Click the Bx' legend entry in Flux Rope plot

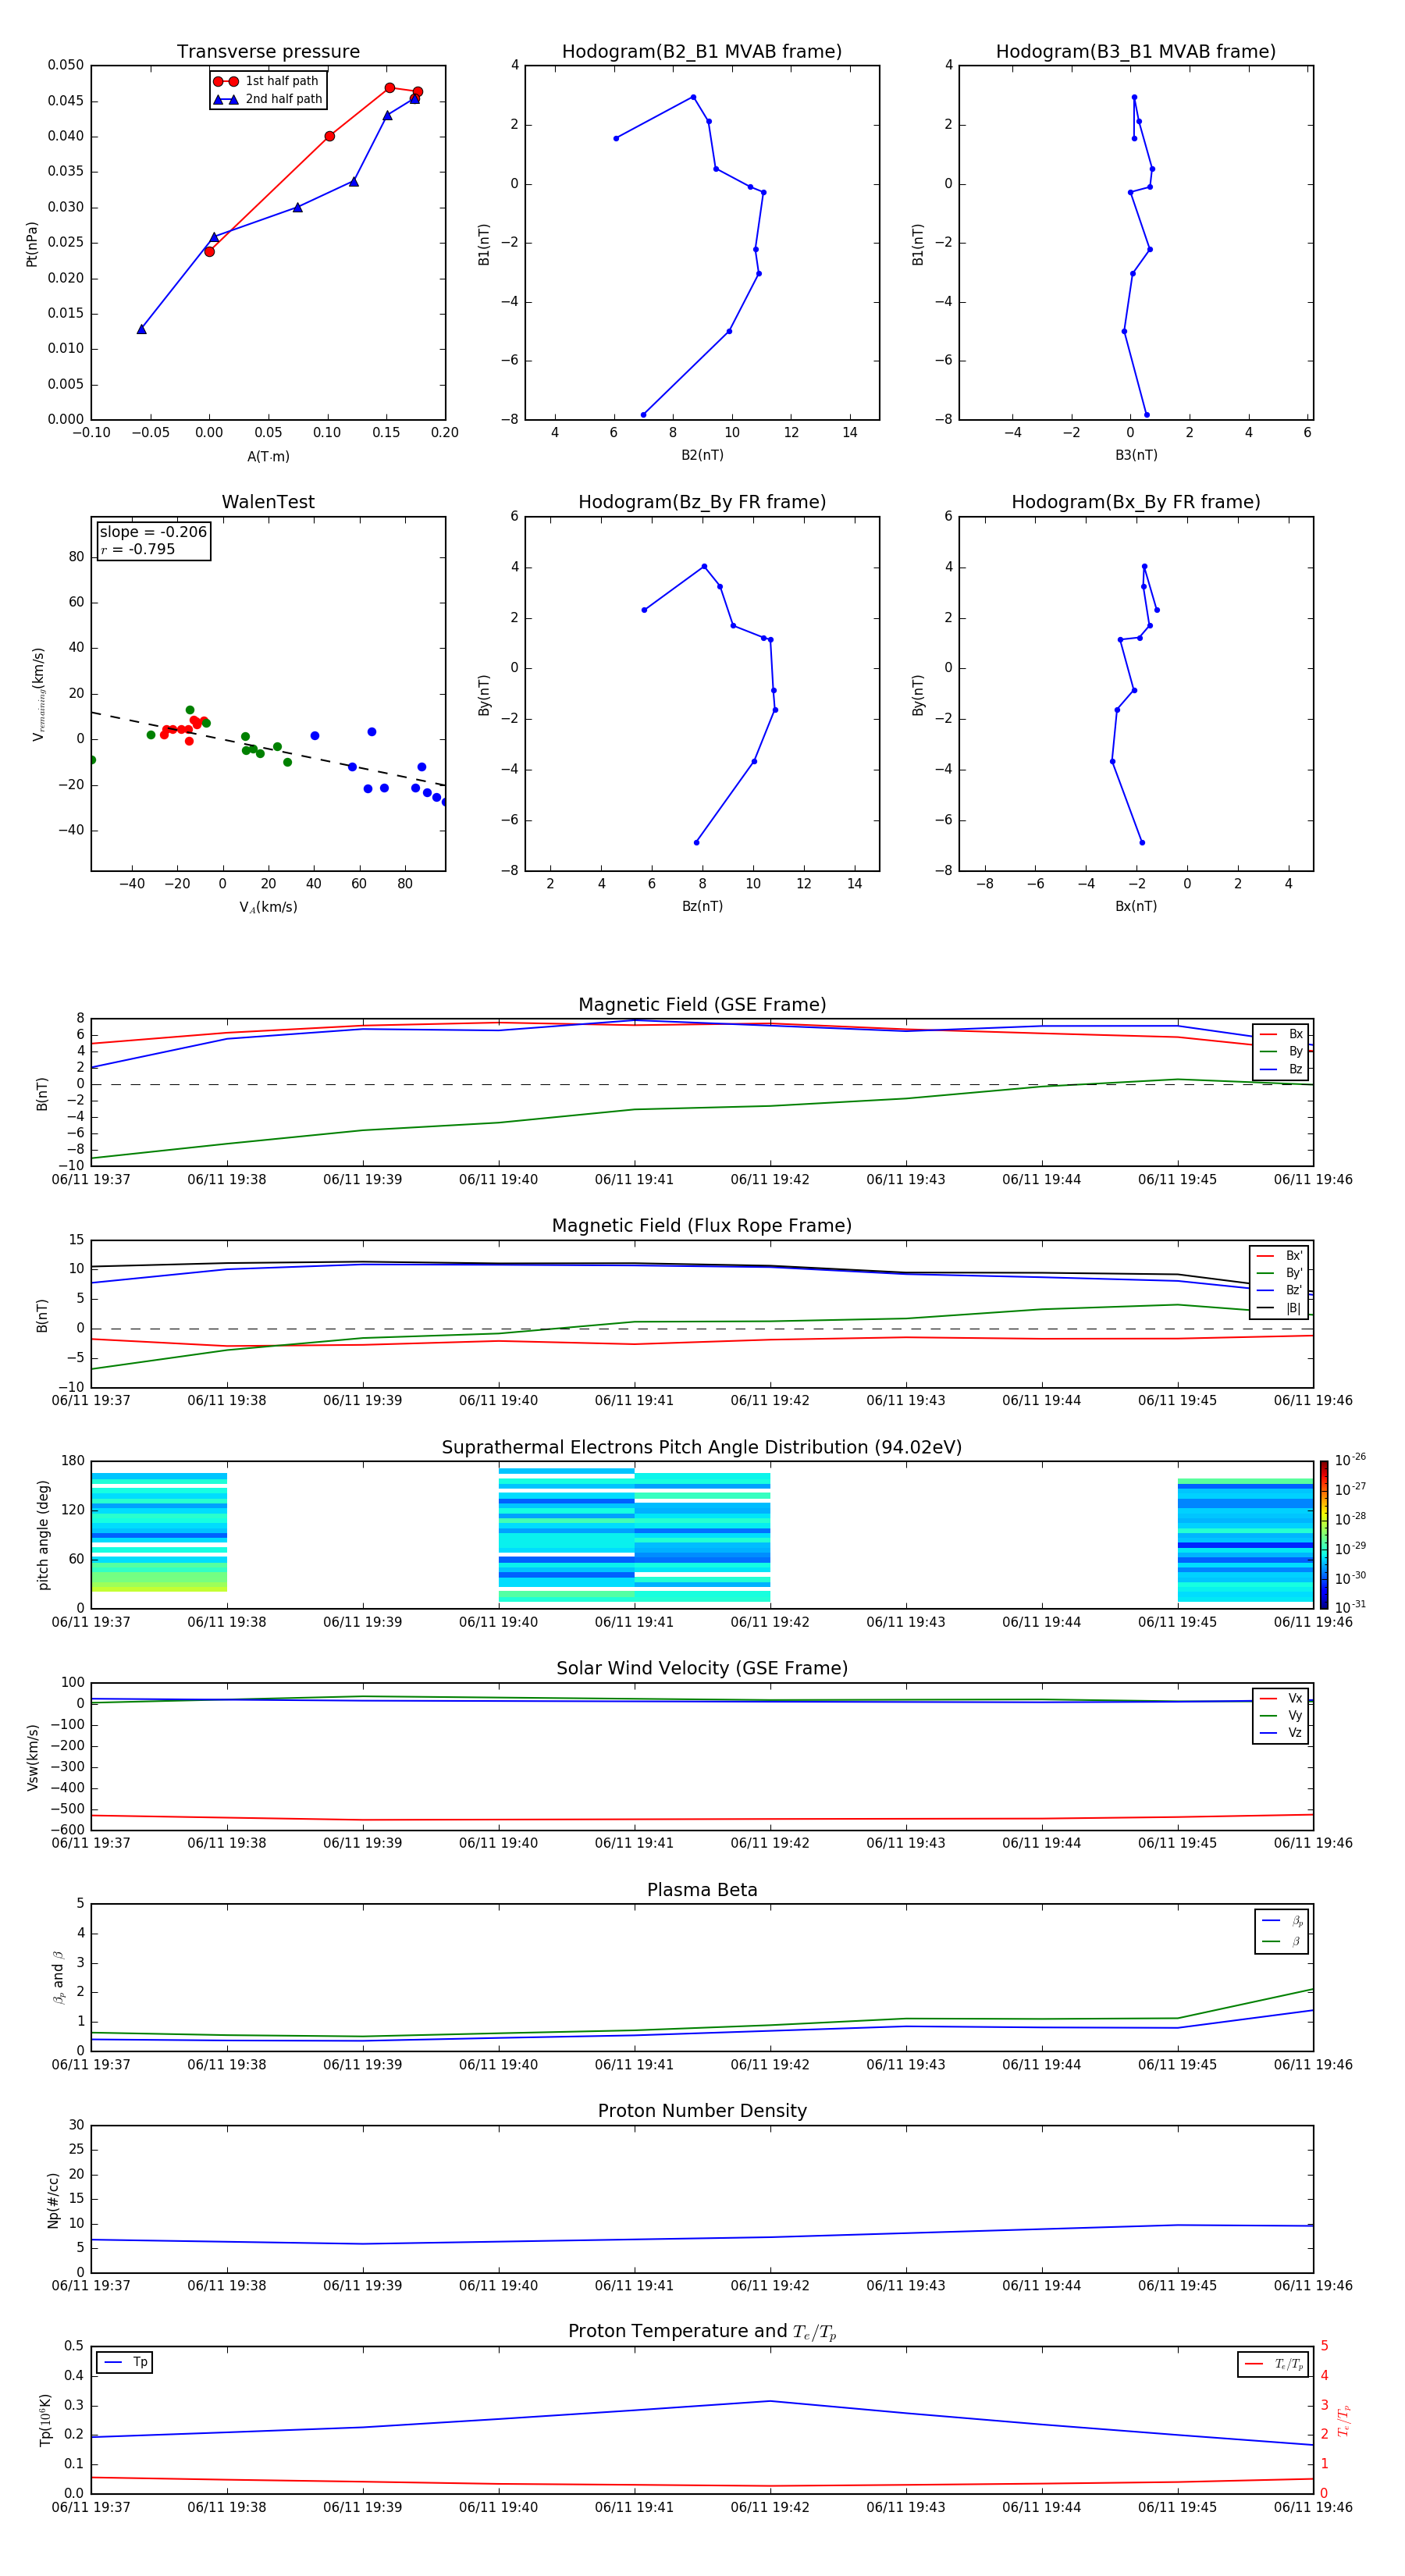[x=1279, y=1256]
